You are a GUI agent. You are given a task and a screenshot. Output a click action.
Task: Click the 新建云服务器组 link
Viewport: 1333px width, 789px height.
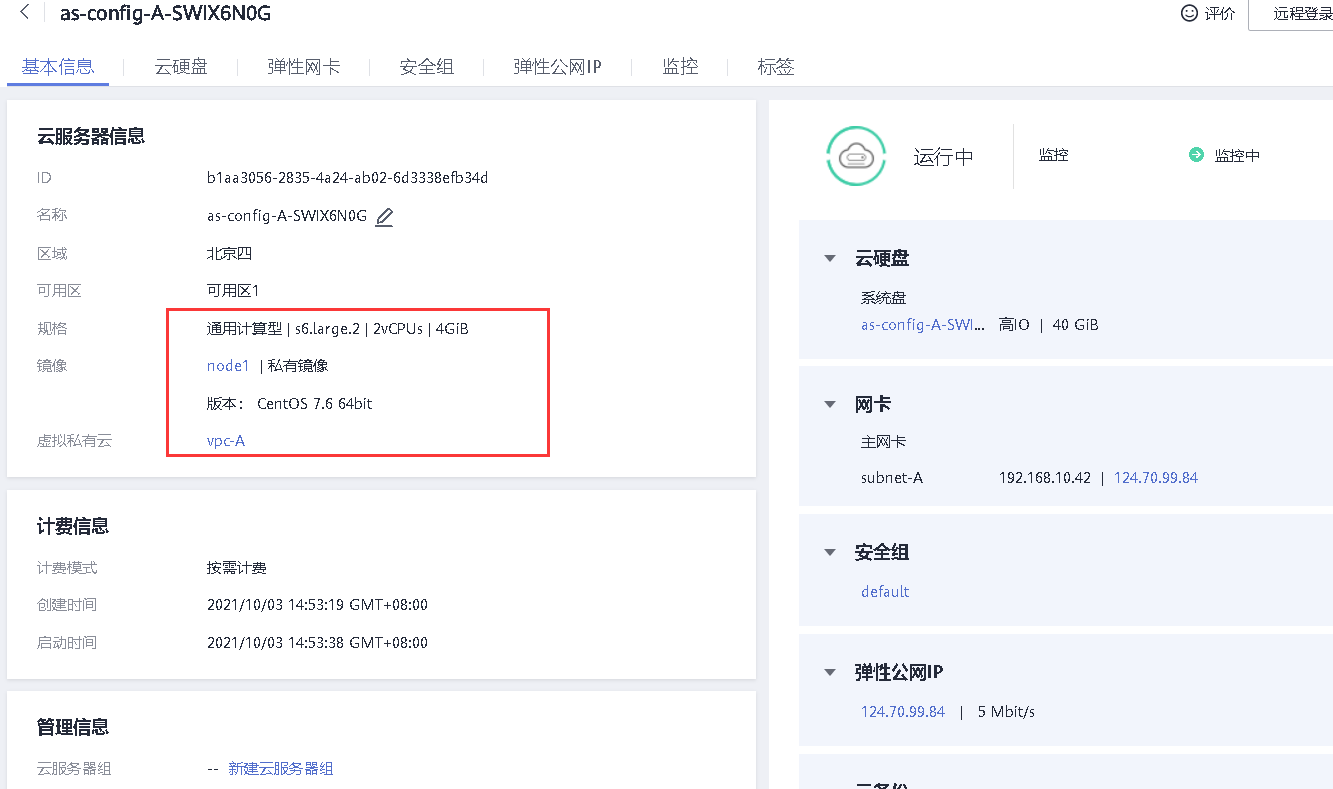(281, 769)
